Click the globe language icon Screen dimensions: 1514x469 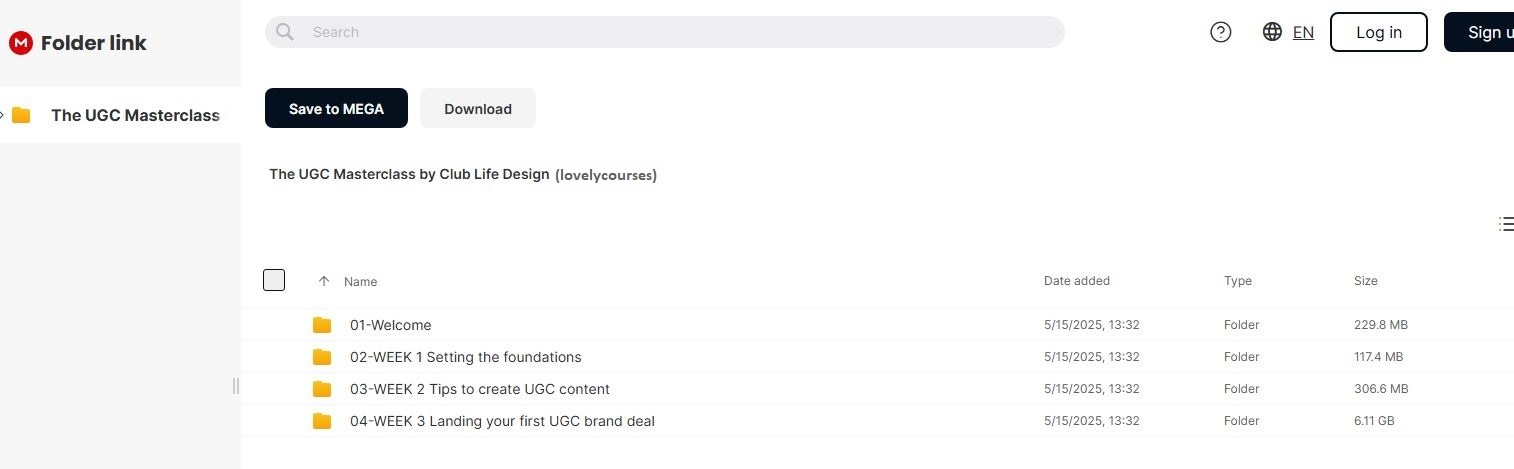click(1272, 32)
